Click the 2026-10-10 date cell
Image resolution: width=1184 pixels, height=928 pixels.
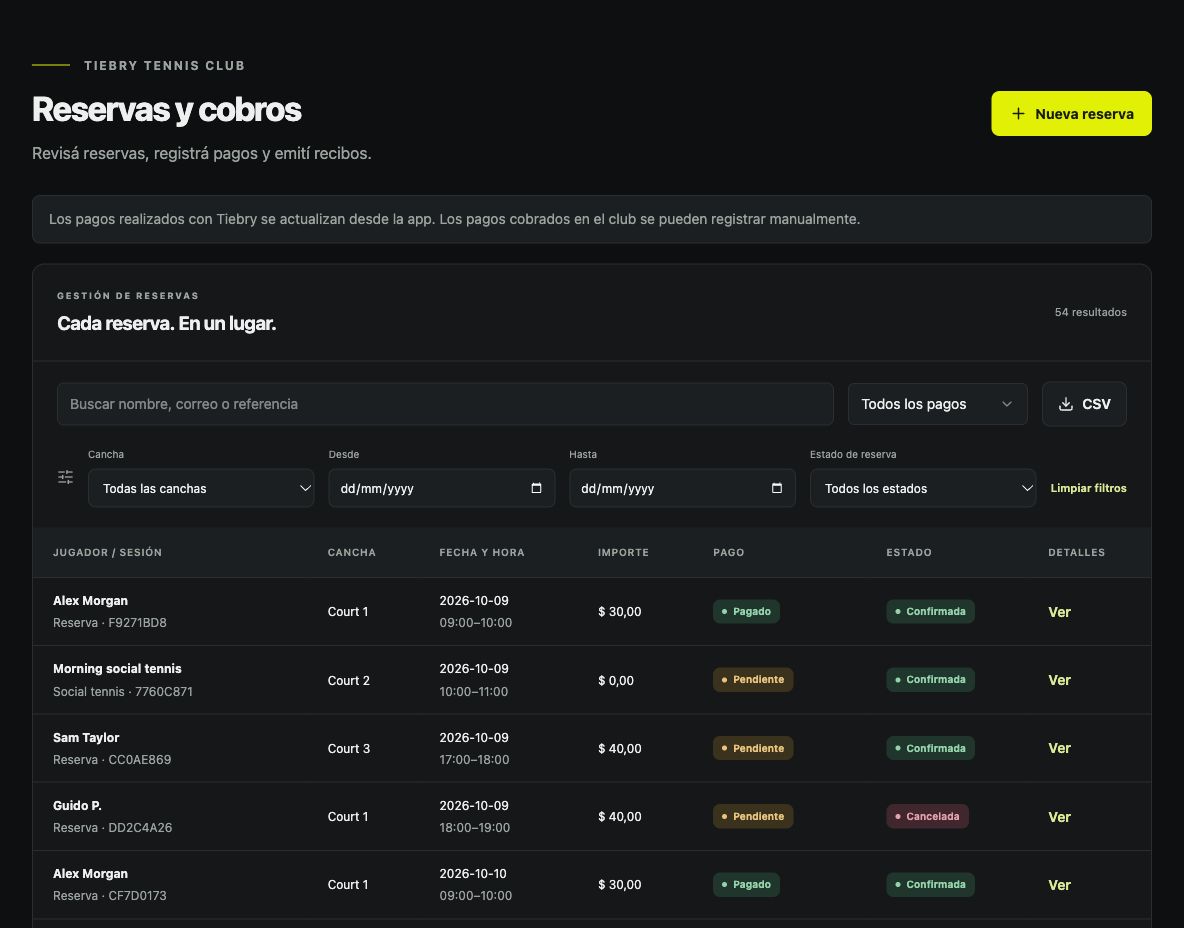point(473,873)
